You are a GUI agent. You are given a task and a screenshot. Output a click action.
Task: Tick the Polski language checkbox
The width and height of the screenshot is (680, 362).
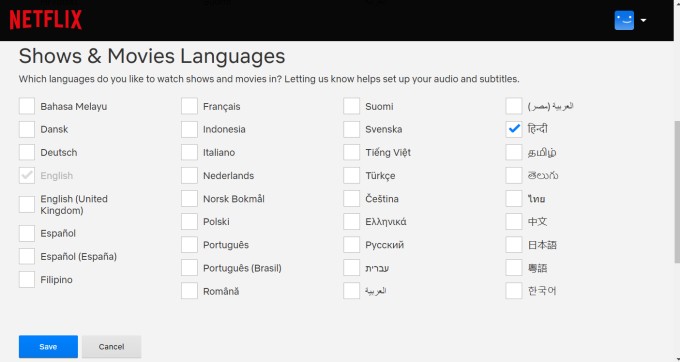[190, 222]
